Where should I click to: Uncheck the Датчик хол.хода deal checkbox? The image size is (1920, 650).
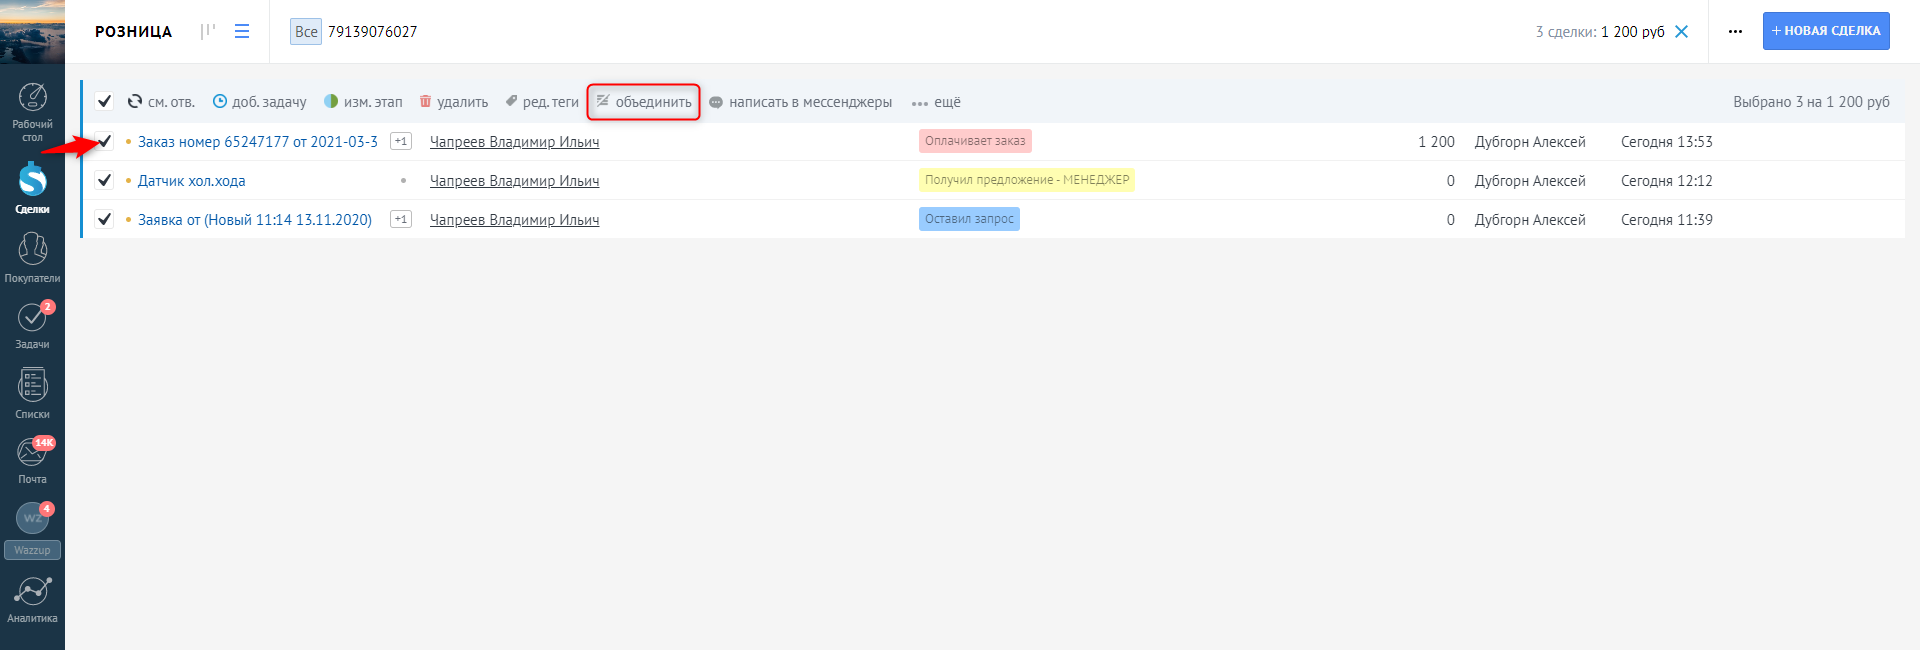tap(104, 180)
